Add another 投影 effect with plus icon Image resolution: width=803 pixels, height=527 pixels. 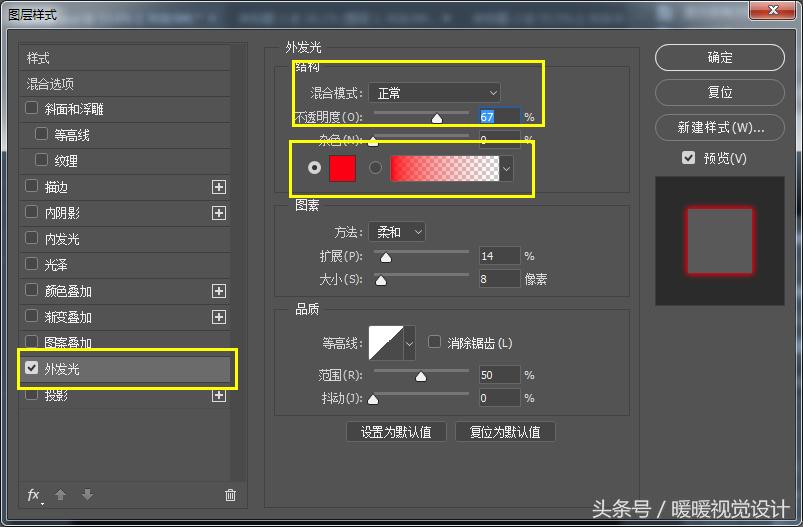coord(219,395)
